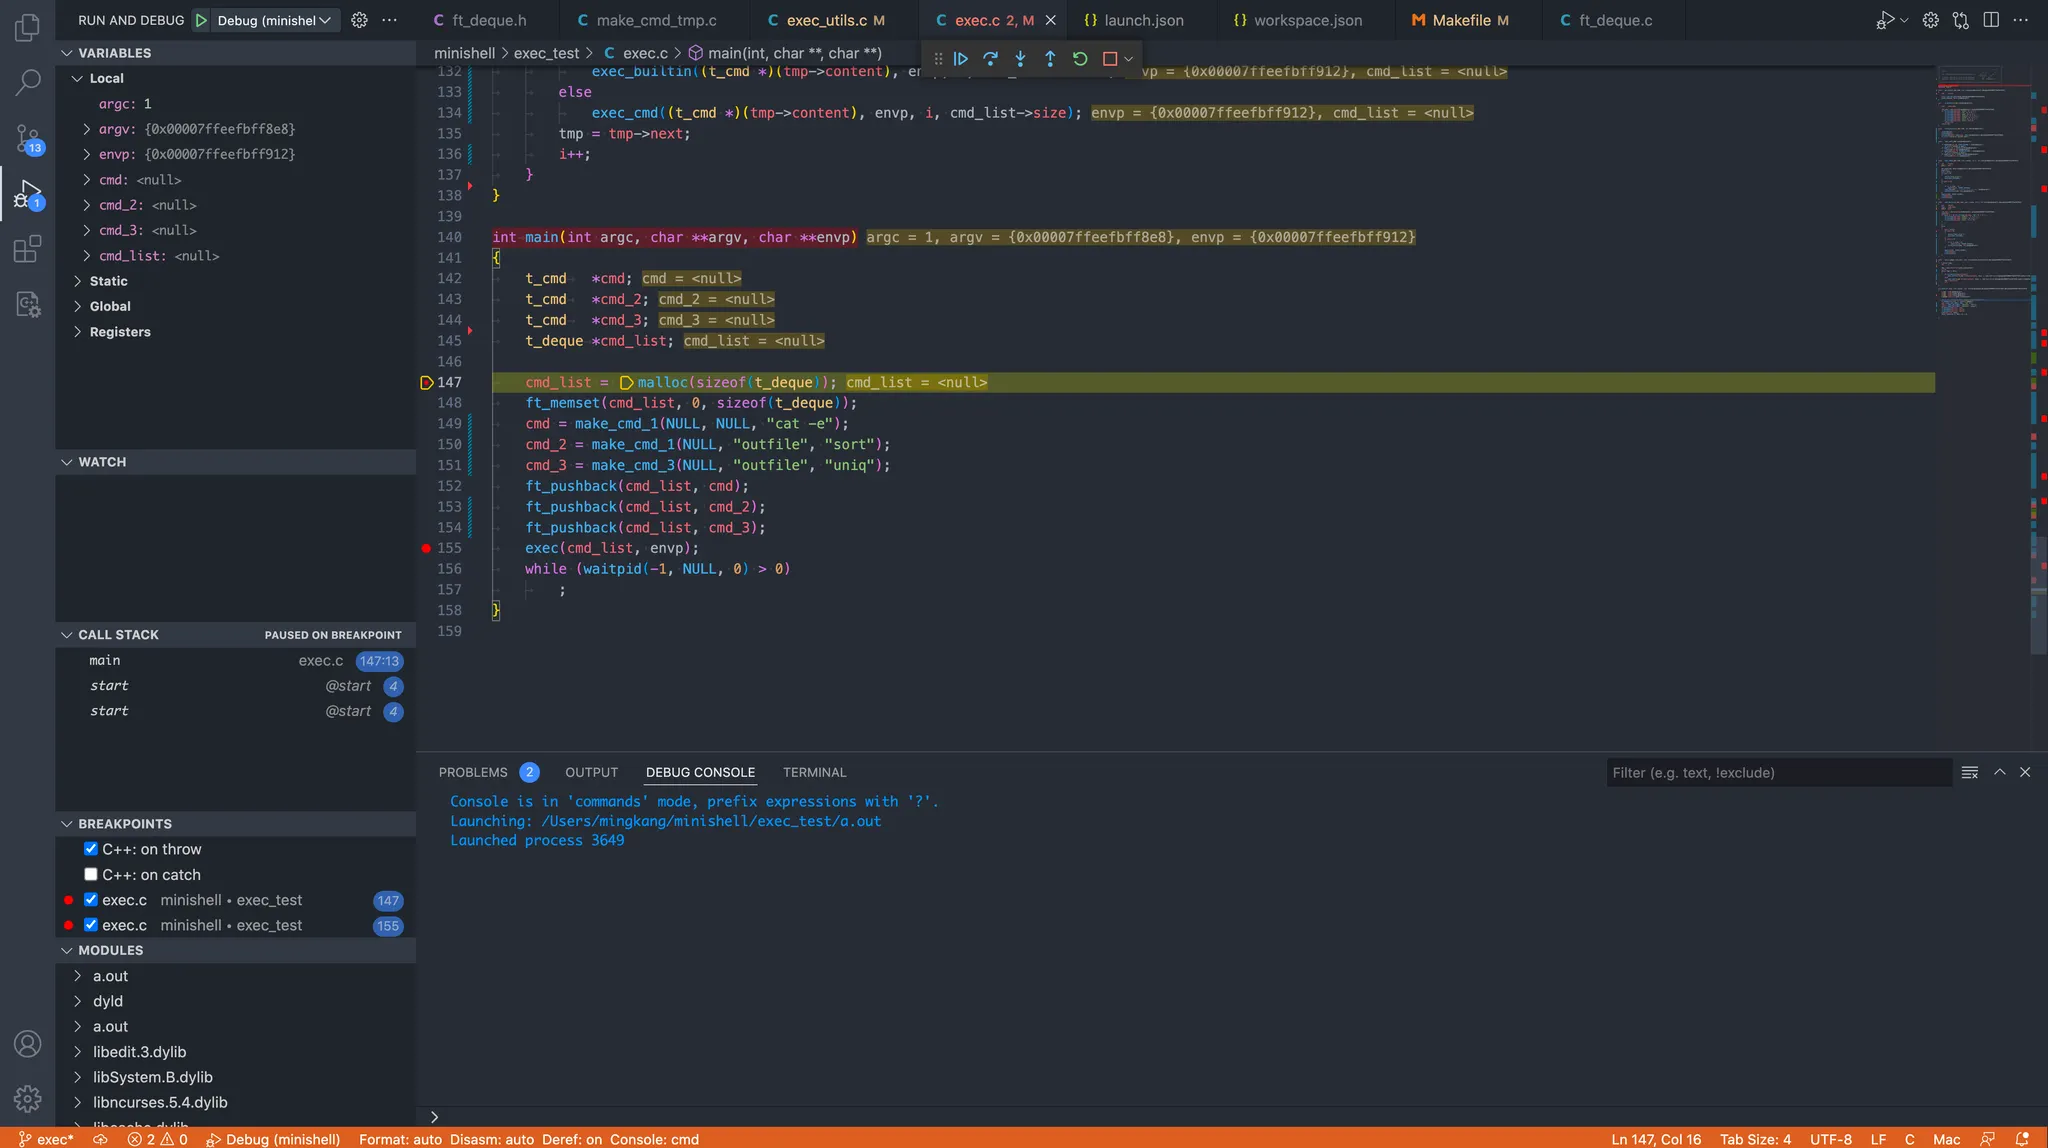Image resolution: width=2048 pixels, height=1148 pixels.
Task: Open the Extensions view in activity bar
Action: (28, 249)
